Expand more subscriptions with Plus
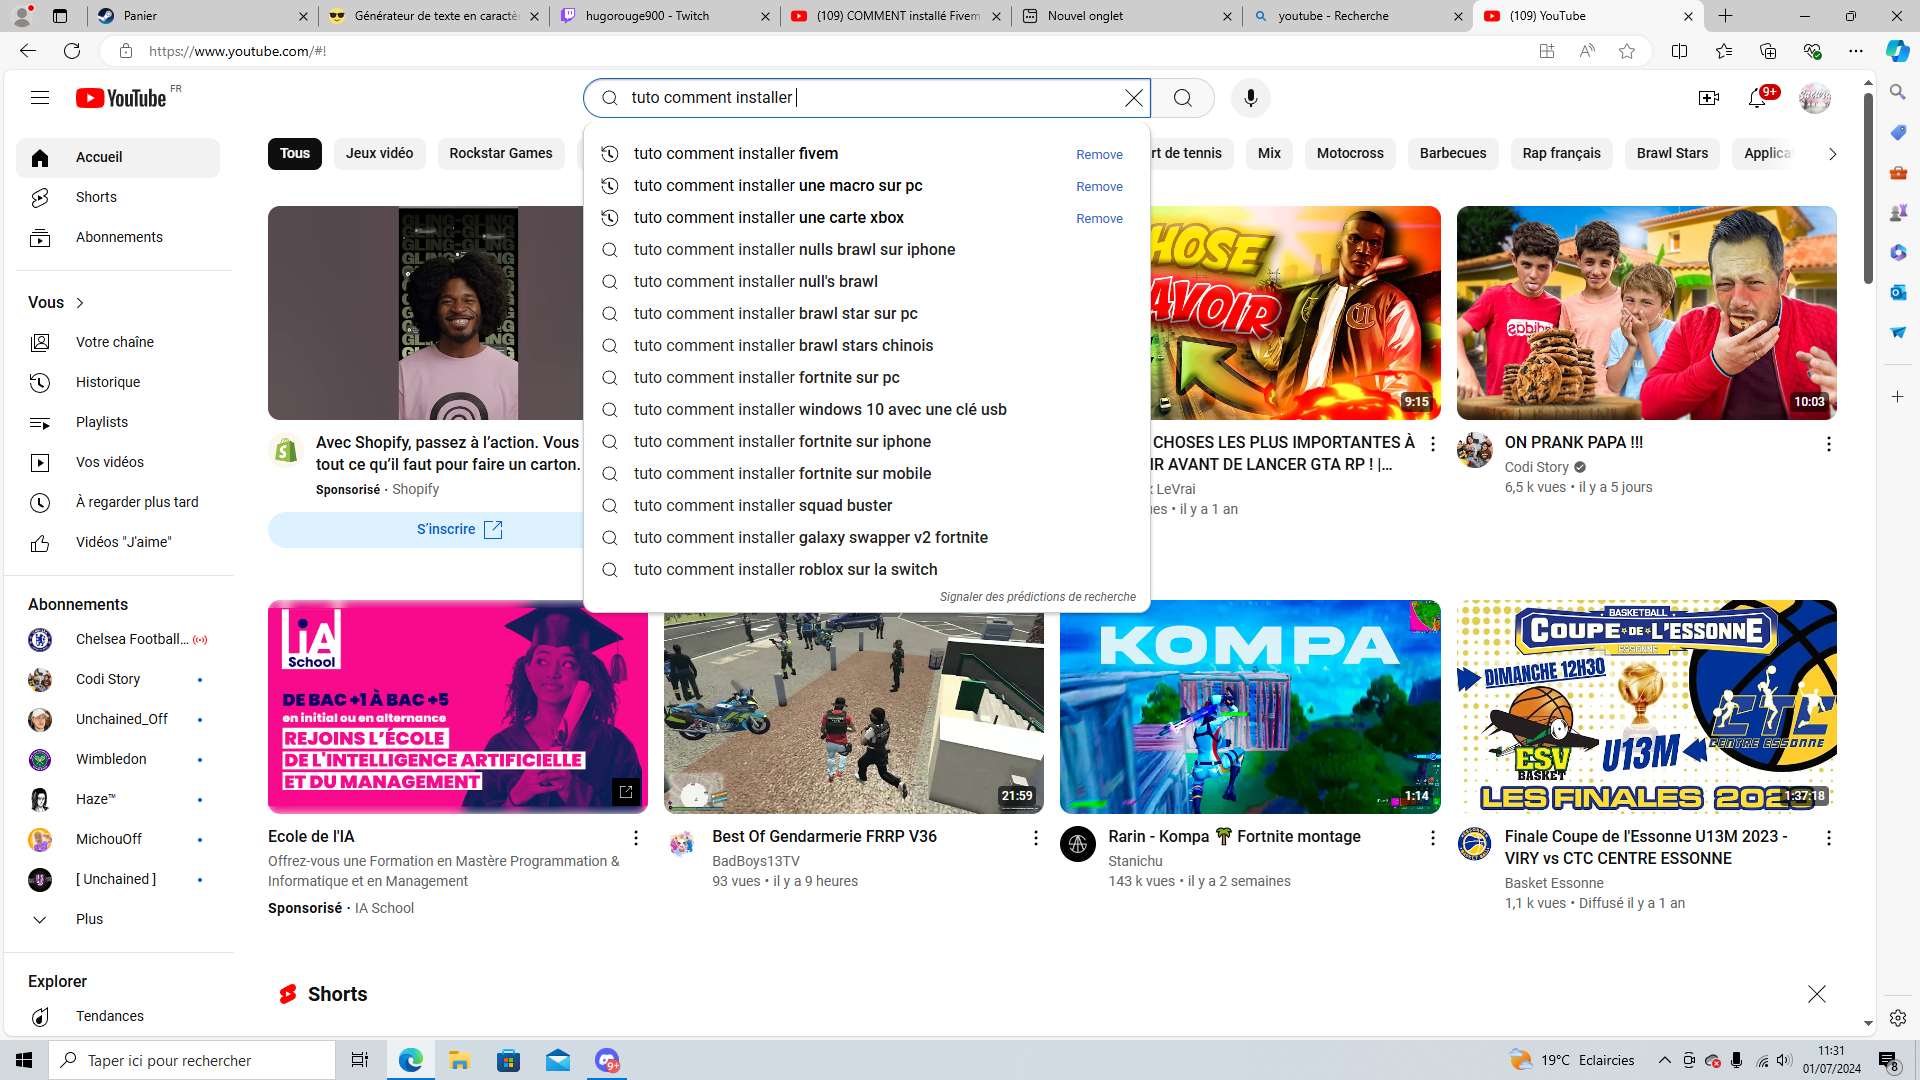Screen dimensions: 1920x1080 tap(118, 920)
